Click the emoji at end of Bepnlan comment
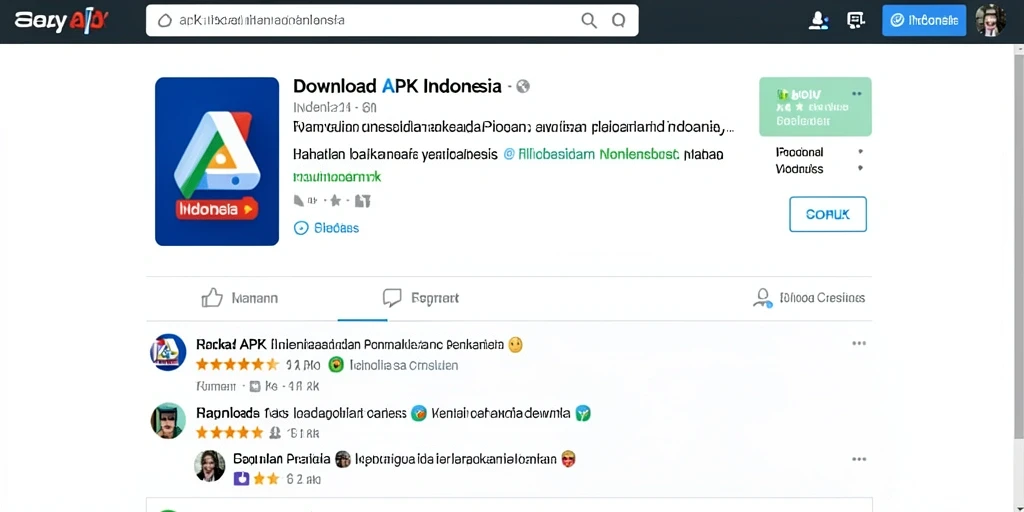1024x512 pixels. (x=568, y=459)
